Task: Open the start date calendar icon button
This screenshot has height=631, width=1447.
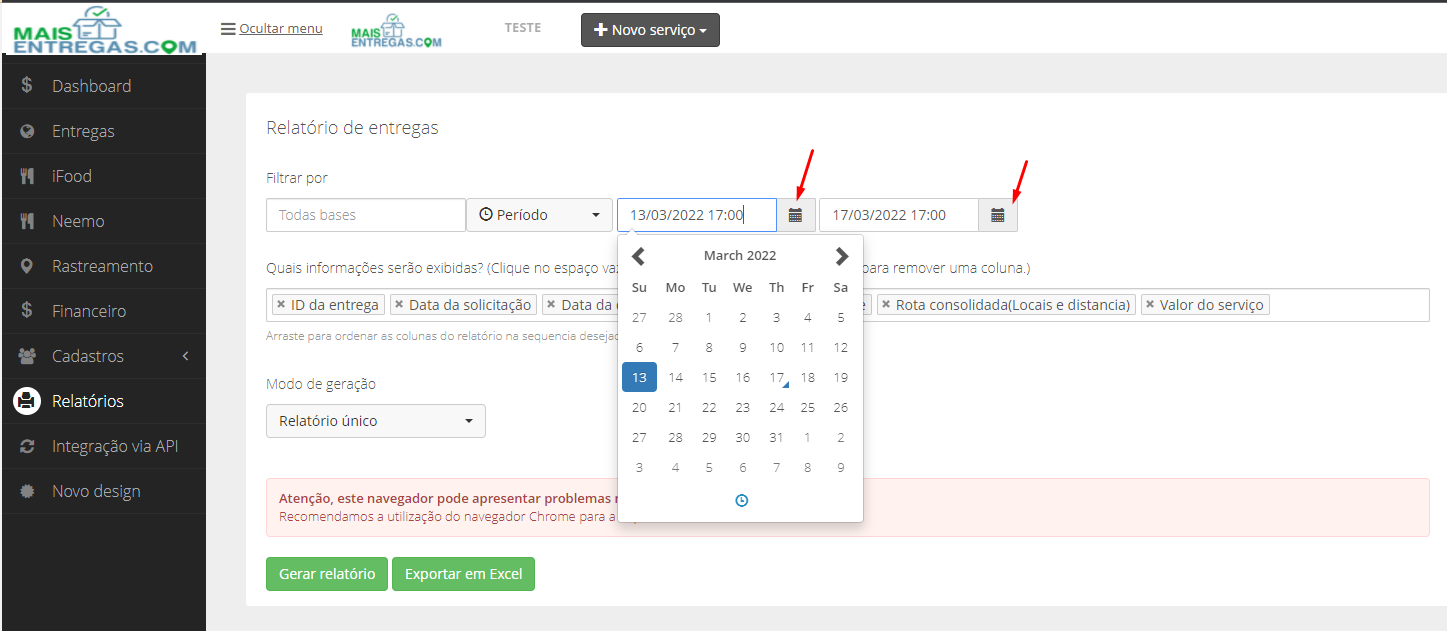Action: [796, 215]
